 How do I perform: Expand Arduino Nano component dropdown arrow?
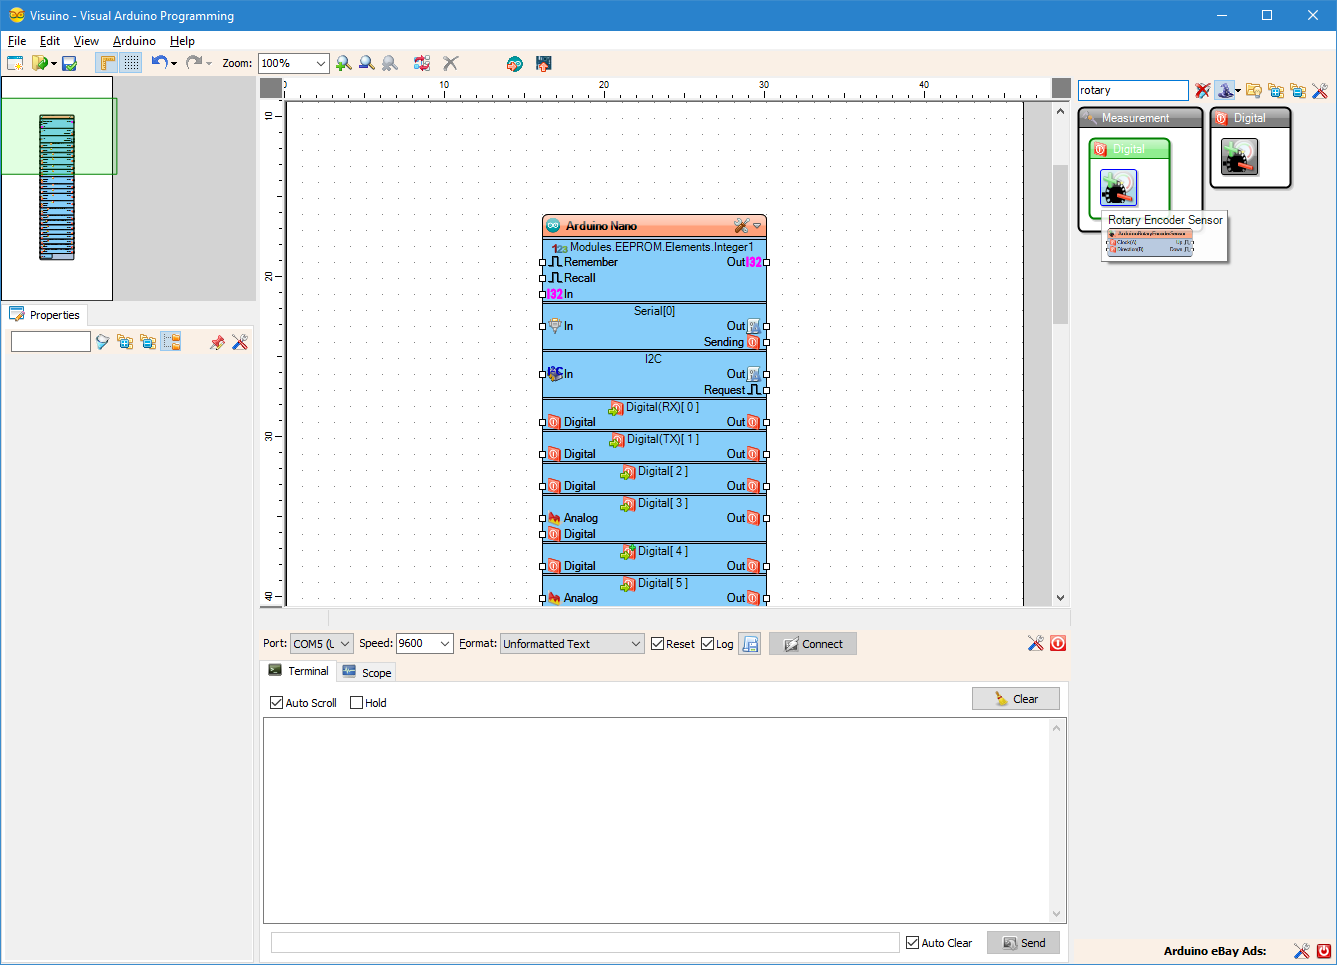click(x=757, y=226)
